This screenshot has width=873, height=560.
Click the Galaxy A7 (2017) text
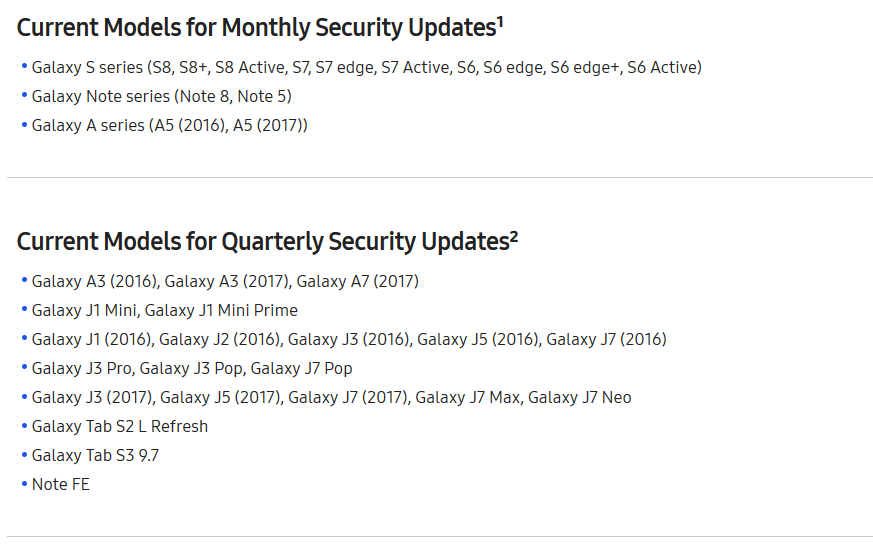tap(357, 281)
